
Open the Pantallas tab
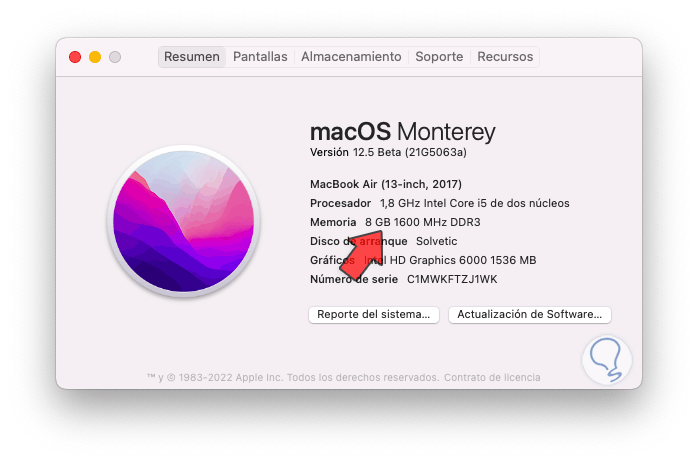260,57
